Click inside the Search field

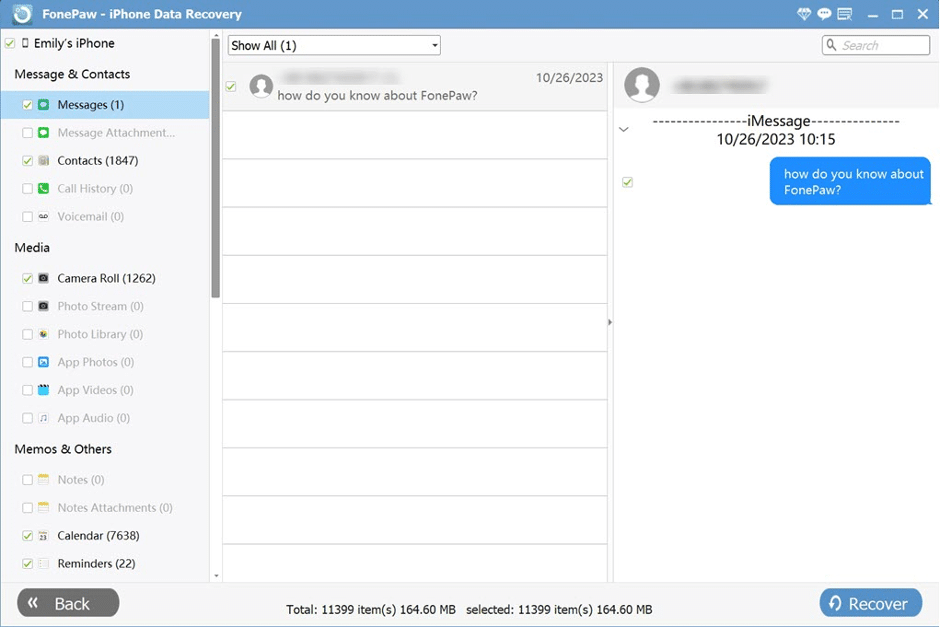pos(880,45)
